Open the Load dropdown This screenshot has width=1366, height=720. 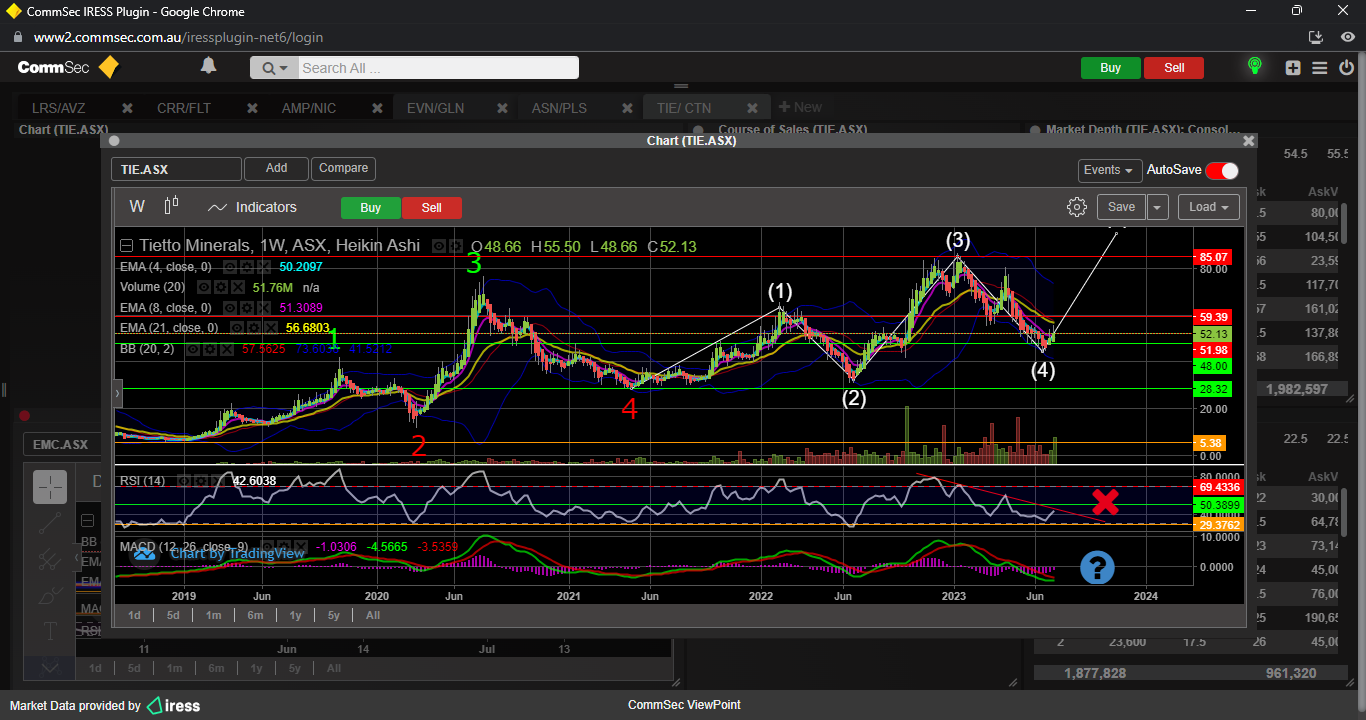(x=1208, y=207)
